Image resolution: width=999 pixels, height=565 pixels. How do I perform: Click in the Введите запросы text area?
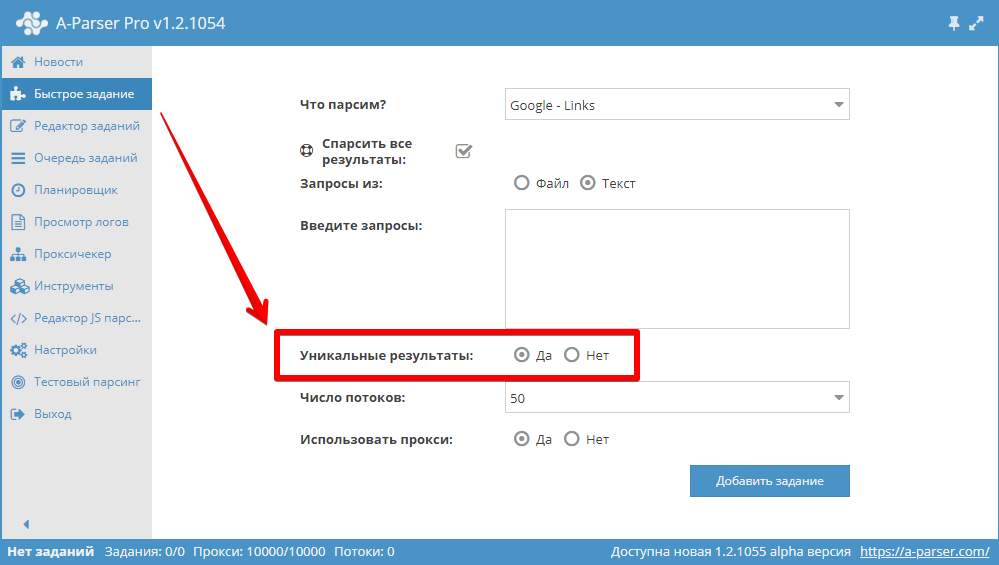(677, 269)
